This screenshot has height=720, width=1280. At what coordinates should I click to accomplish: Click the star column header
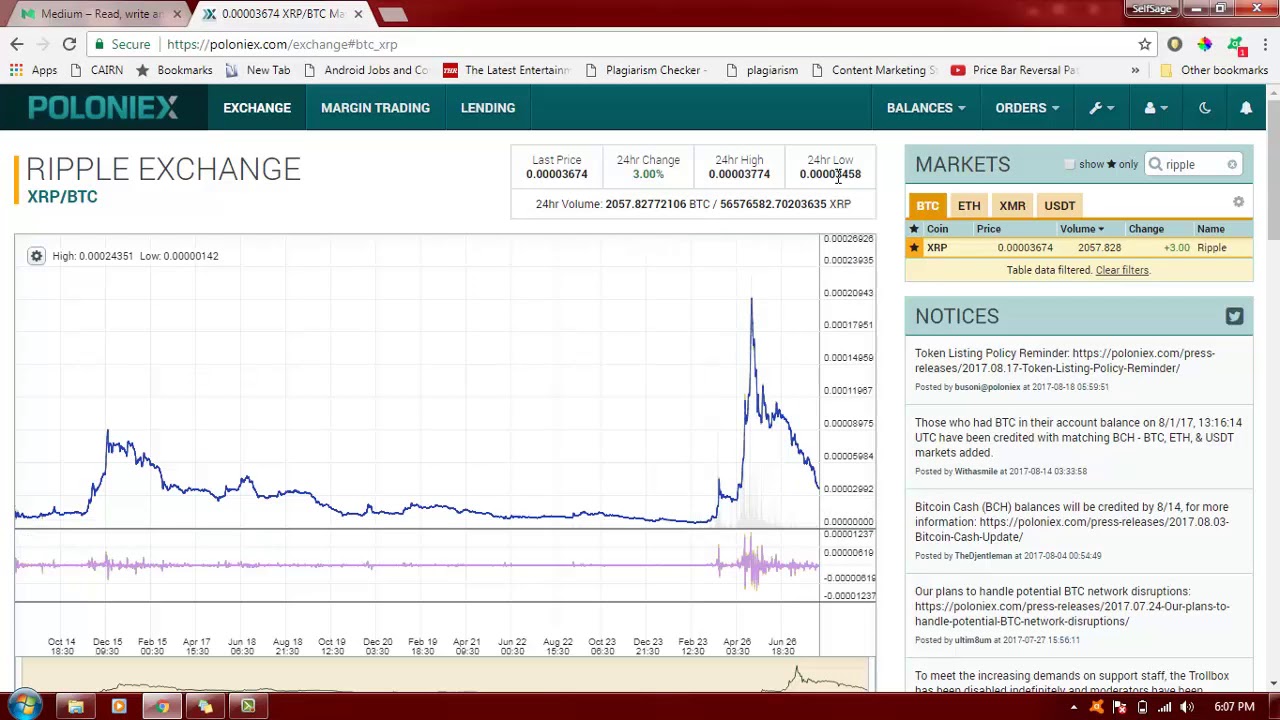pos(913,229)
